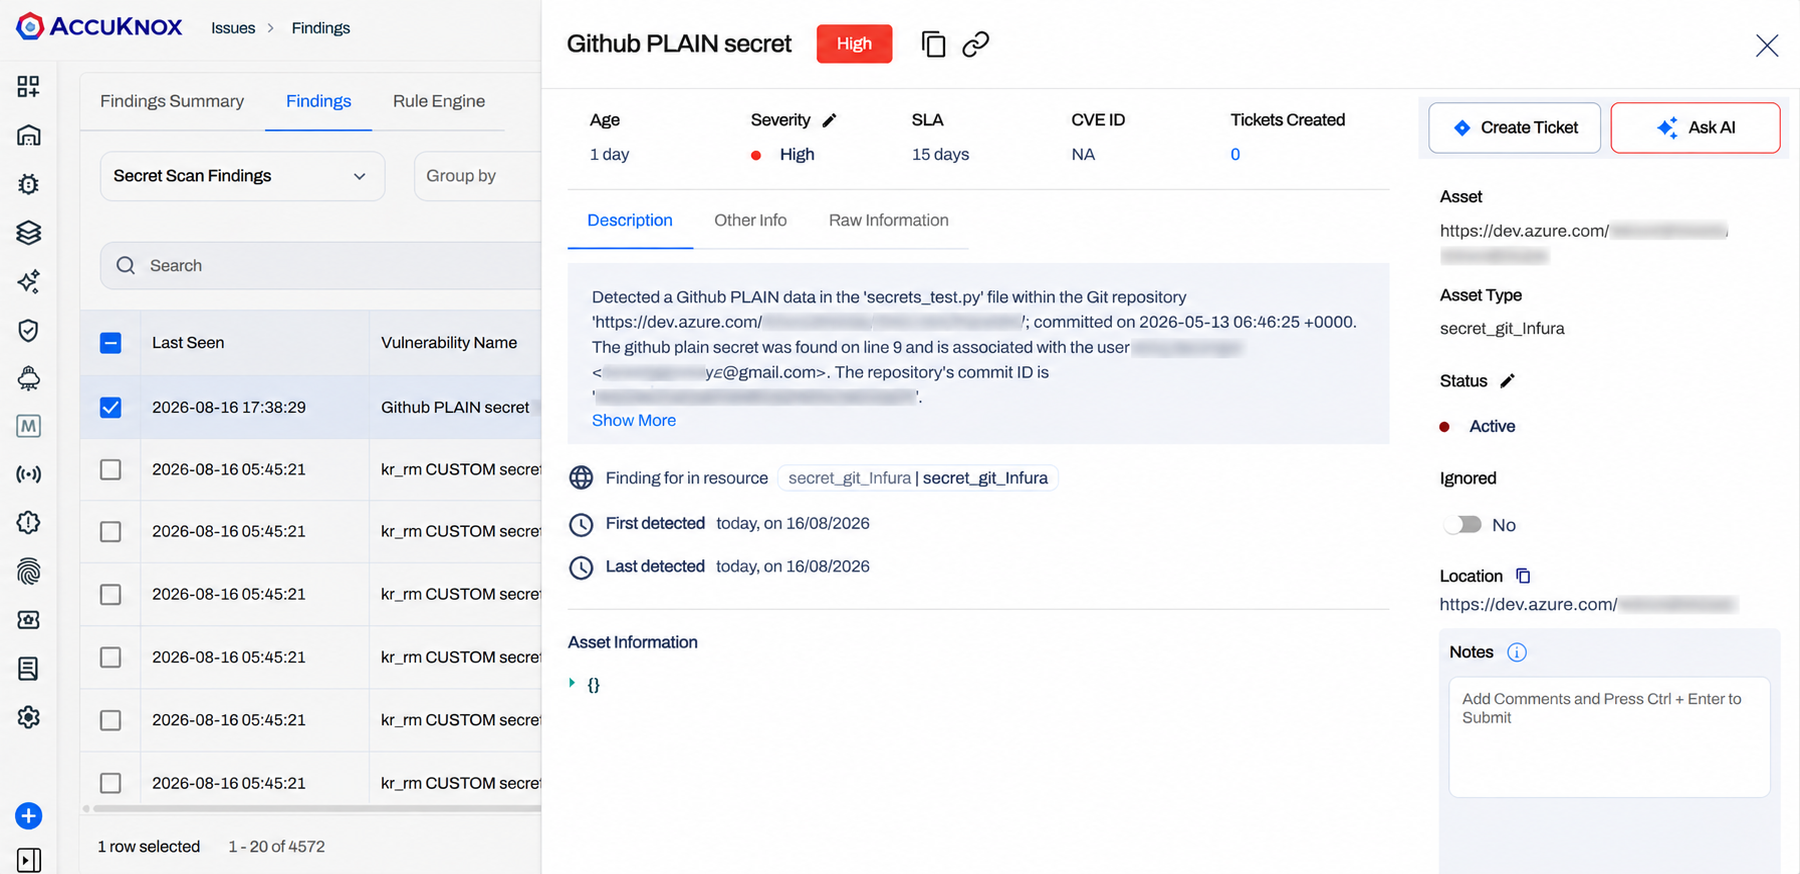The image size is (1800, 874).
Task: Check the third kr_rm CUSTOM secret row checkbox
Action: (x=111, y=594)
